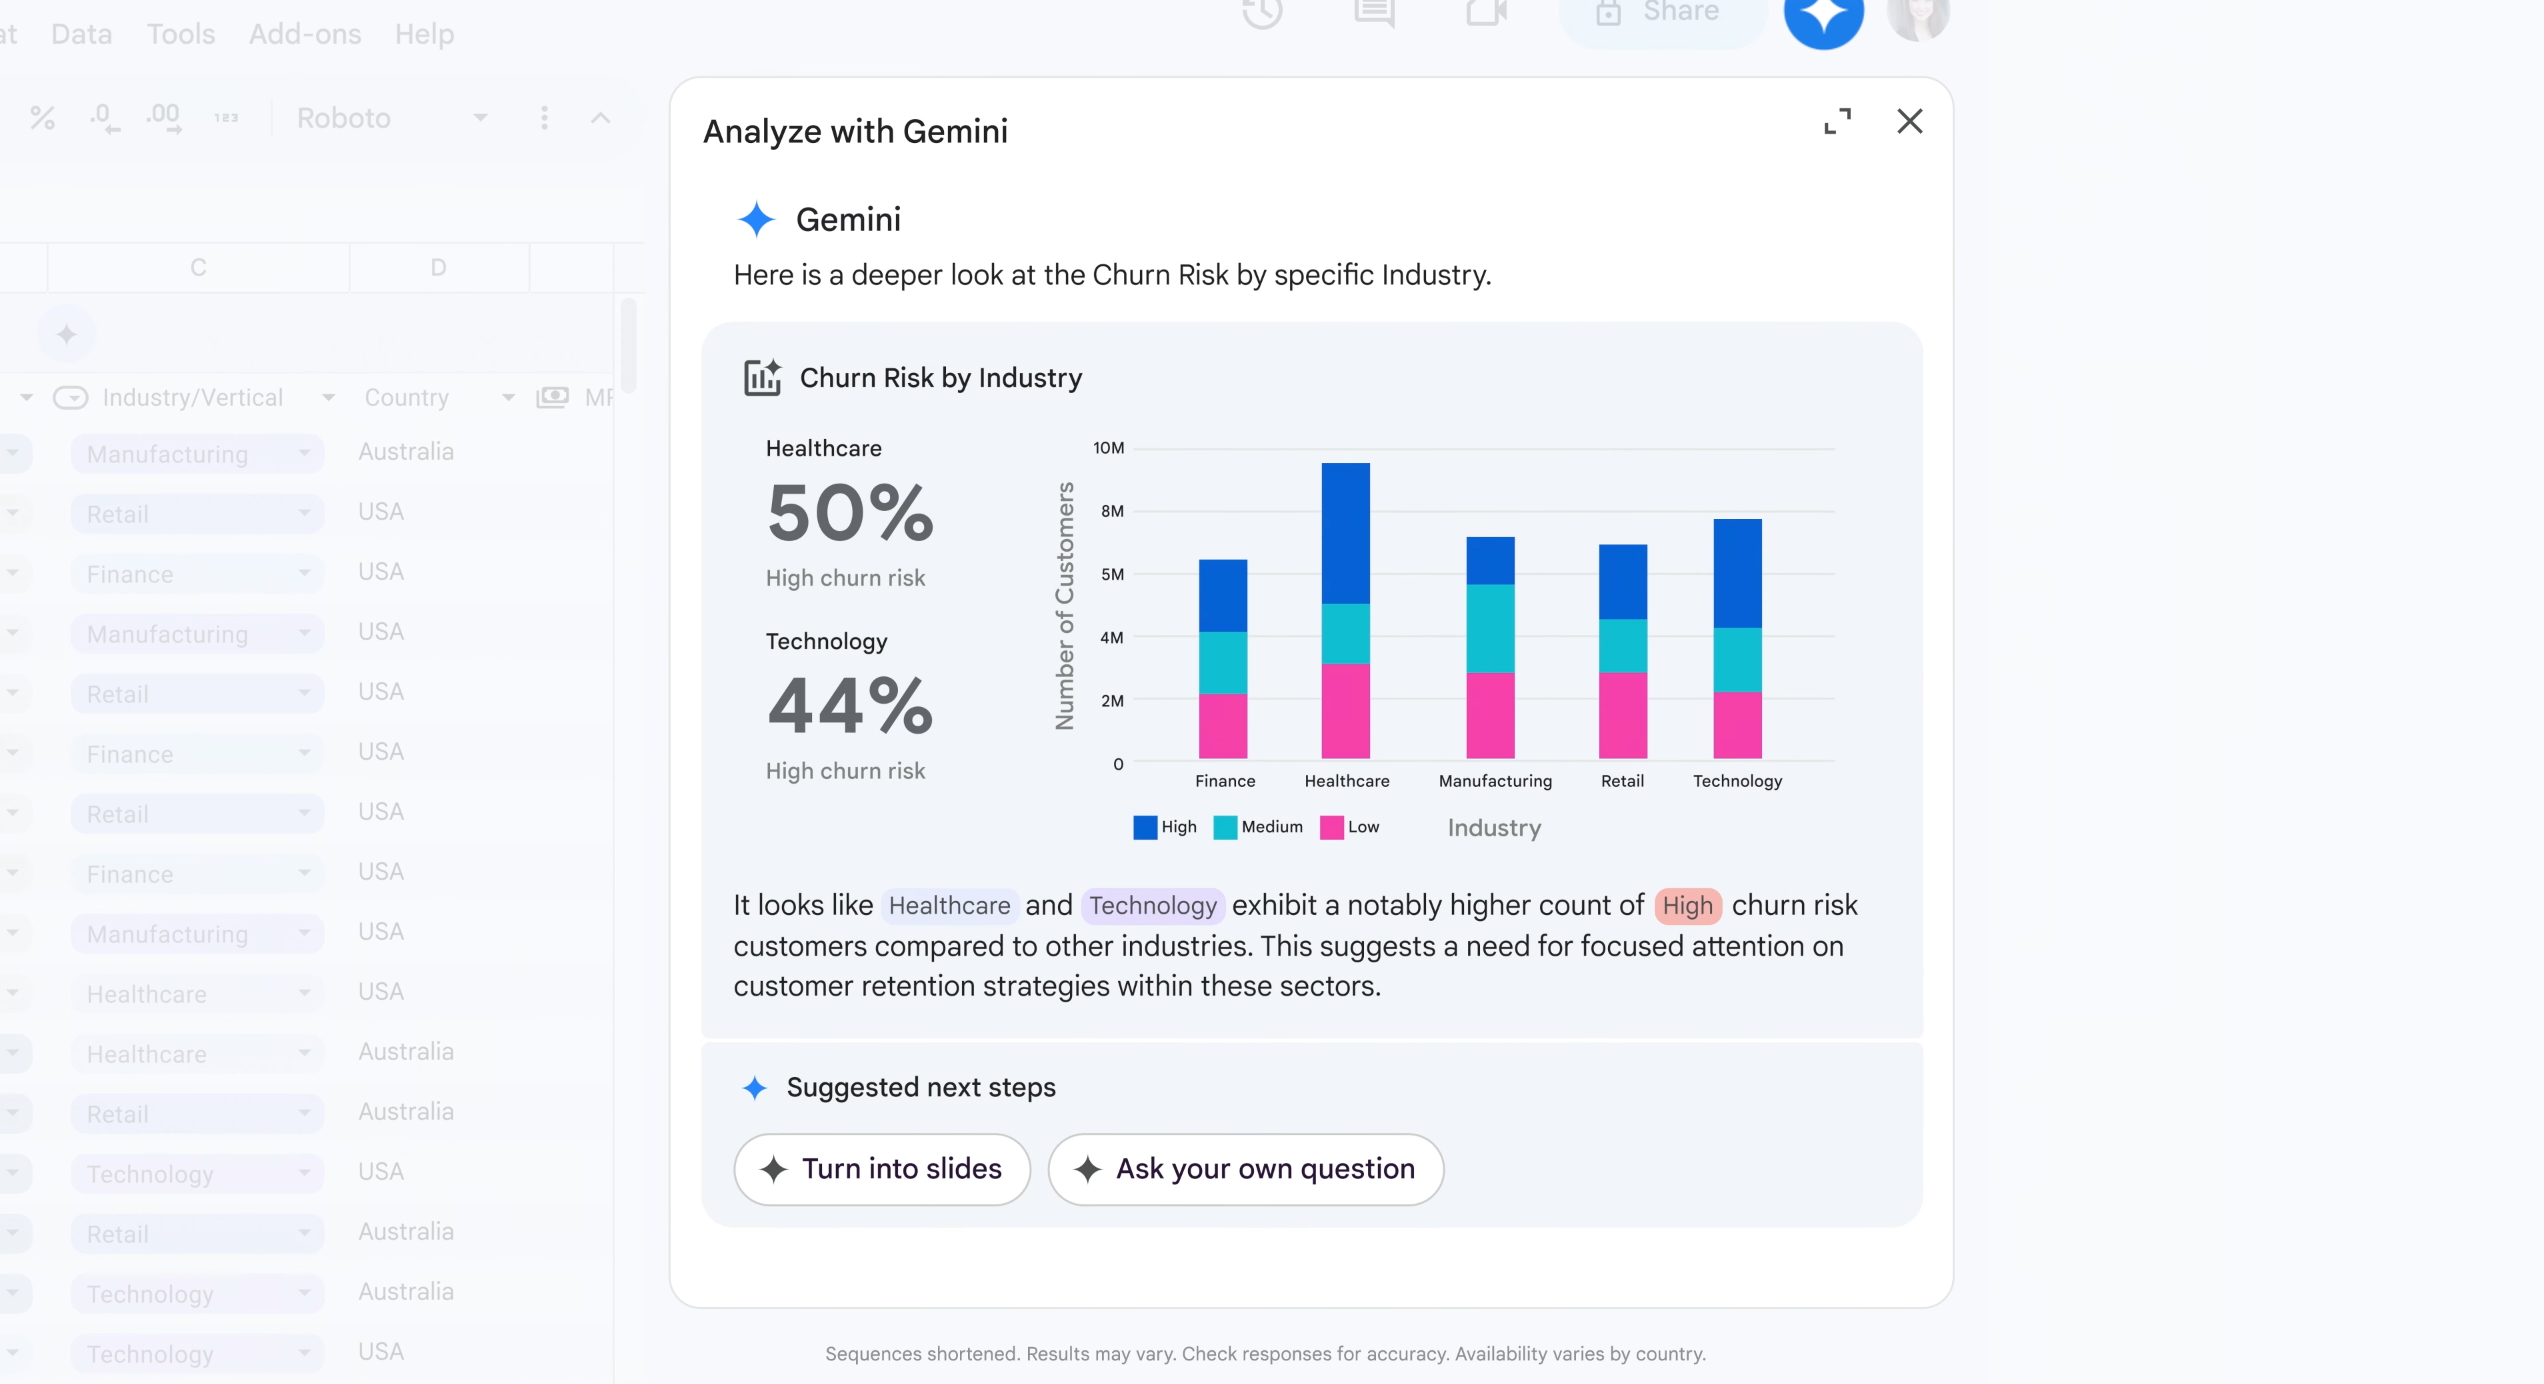Open the 123 number format options
2544x1384 pixels.
[x=225, y=118]
